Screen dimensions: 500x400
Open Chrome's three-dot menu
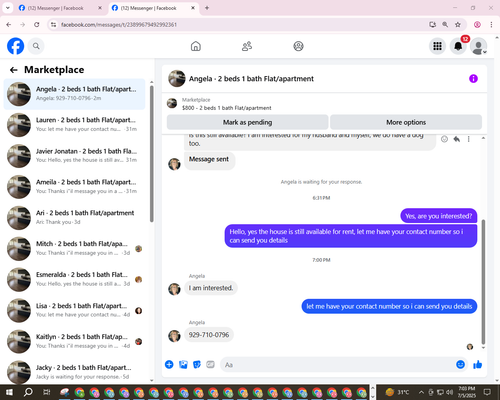pyautogui.click(x=491, y=25)
